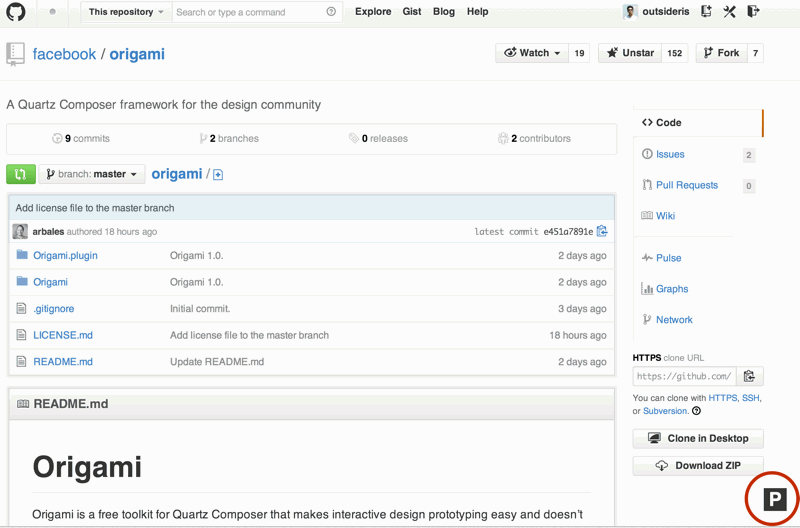This screenshot has height=528, width=800.
Task: Copy the latest commit SHA icon
Action: (602, 231)
